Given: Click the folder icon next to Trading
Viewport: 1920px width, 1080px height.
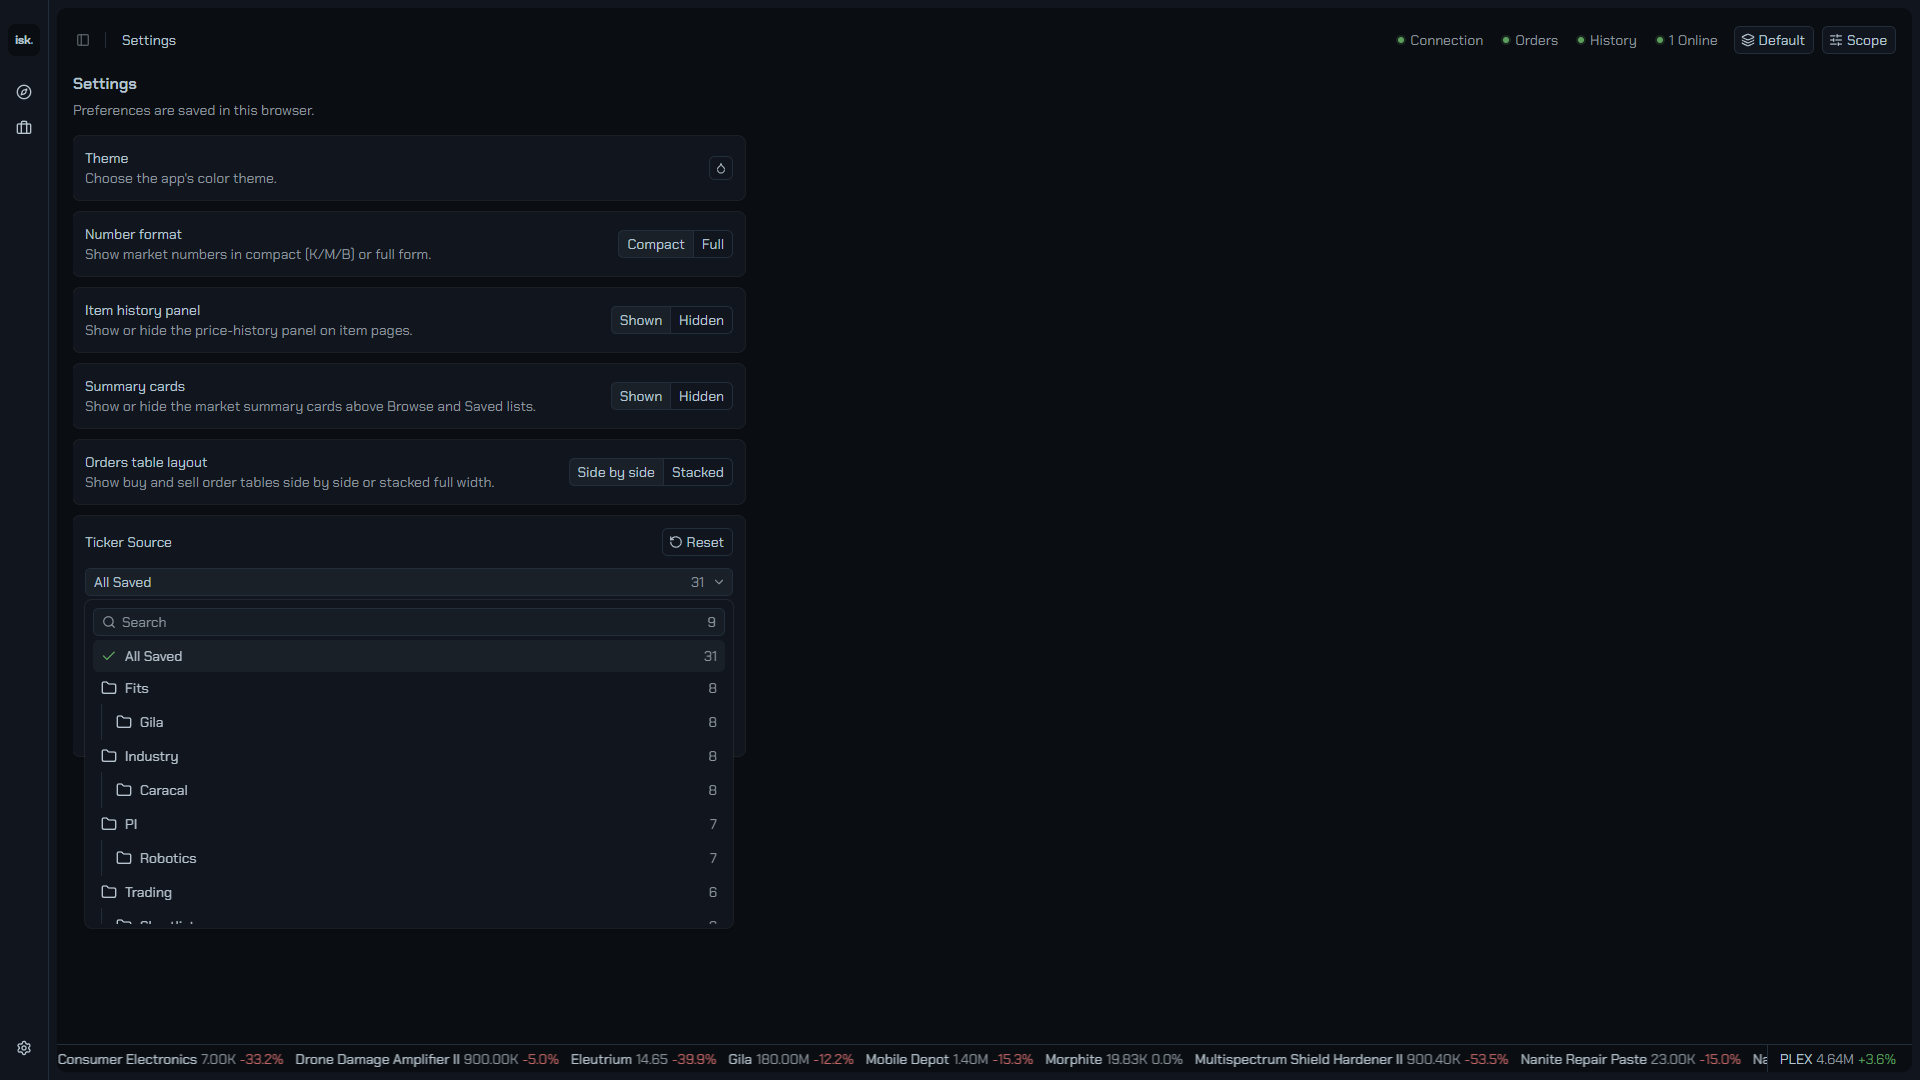Looking at the screenshot, I should 109,892.
